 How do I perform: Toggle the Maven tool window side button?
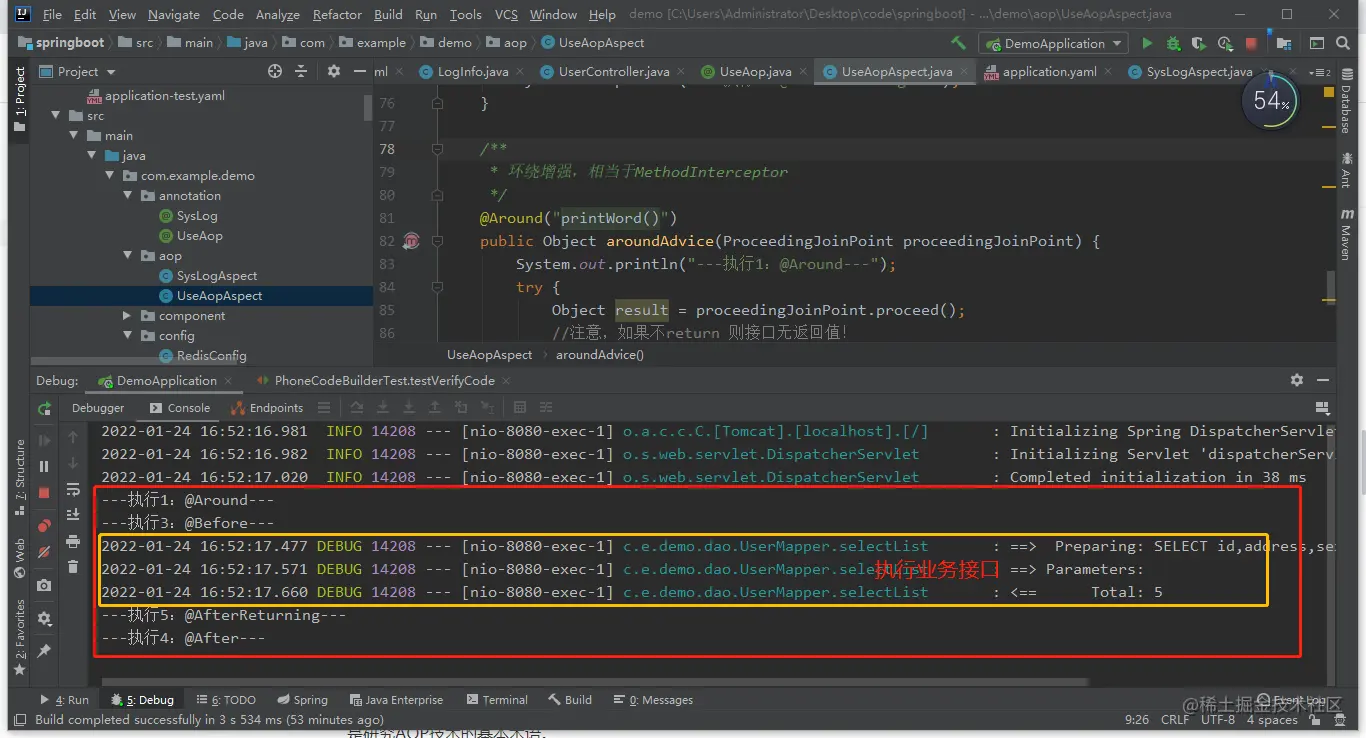1345,237
